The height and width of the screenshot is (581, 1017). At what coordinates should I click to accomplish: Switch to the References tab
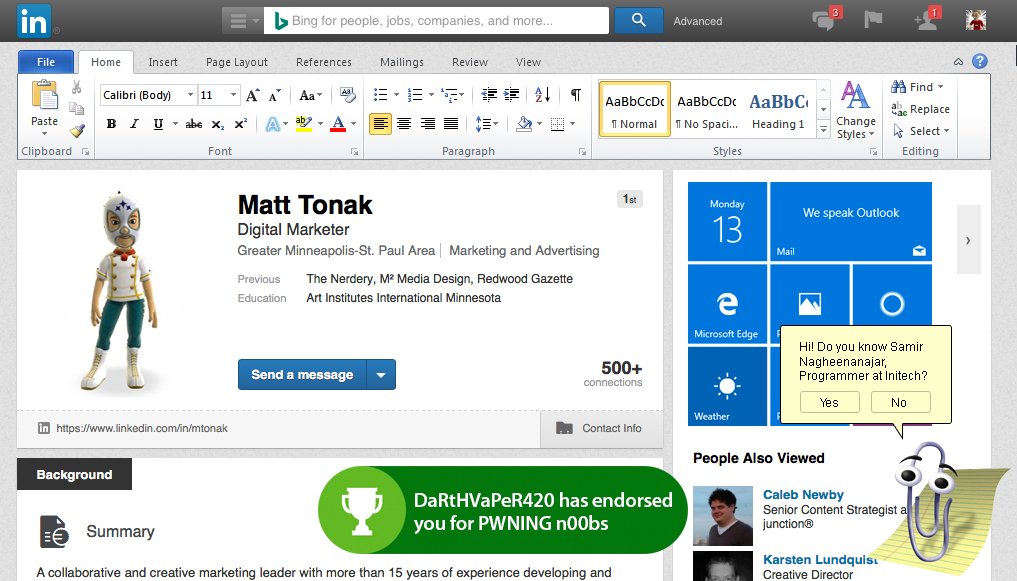pos(324,62)
